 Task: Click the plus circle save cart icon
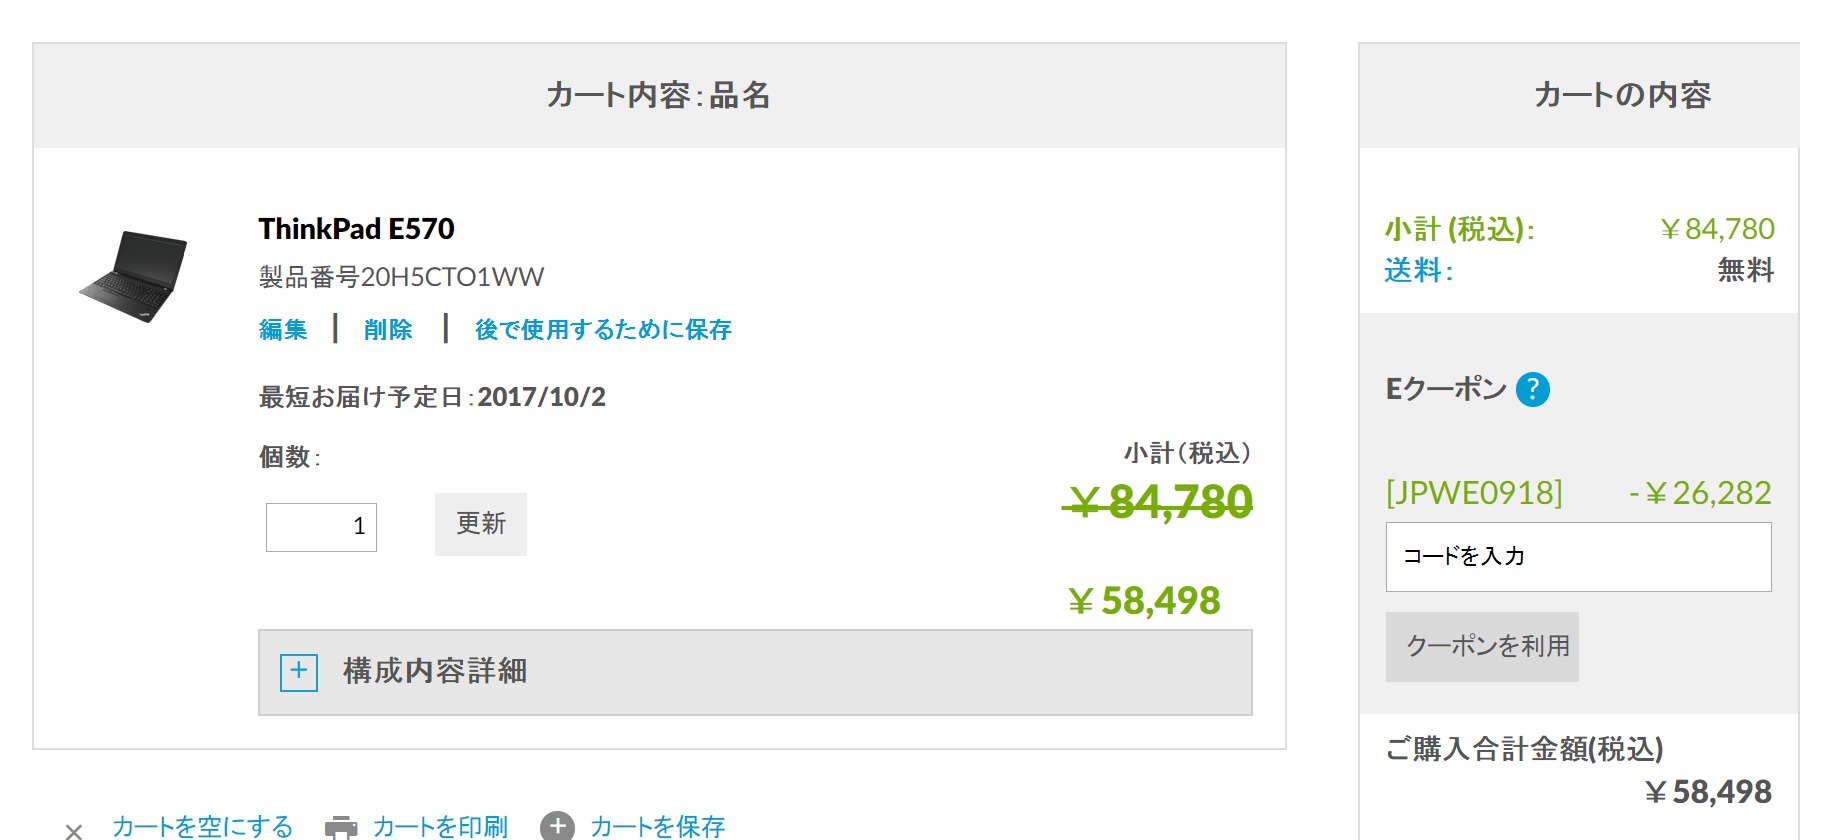[557, 827]
